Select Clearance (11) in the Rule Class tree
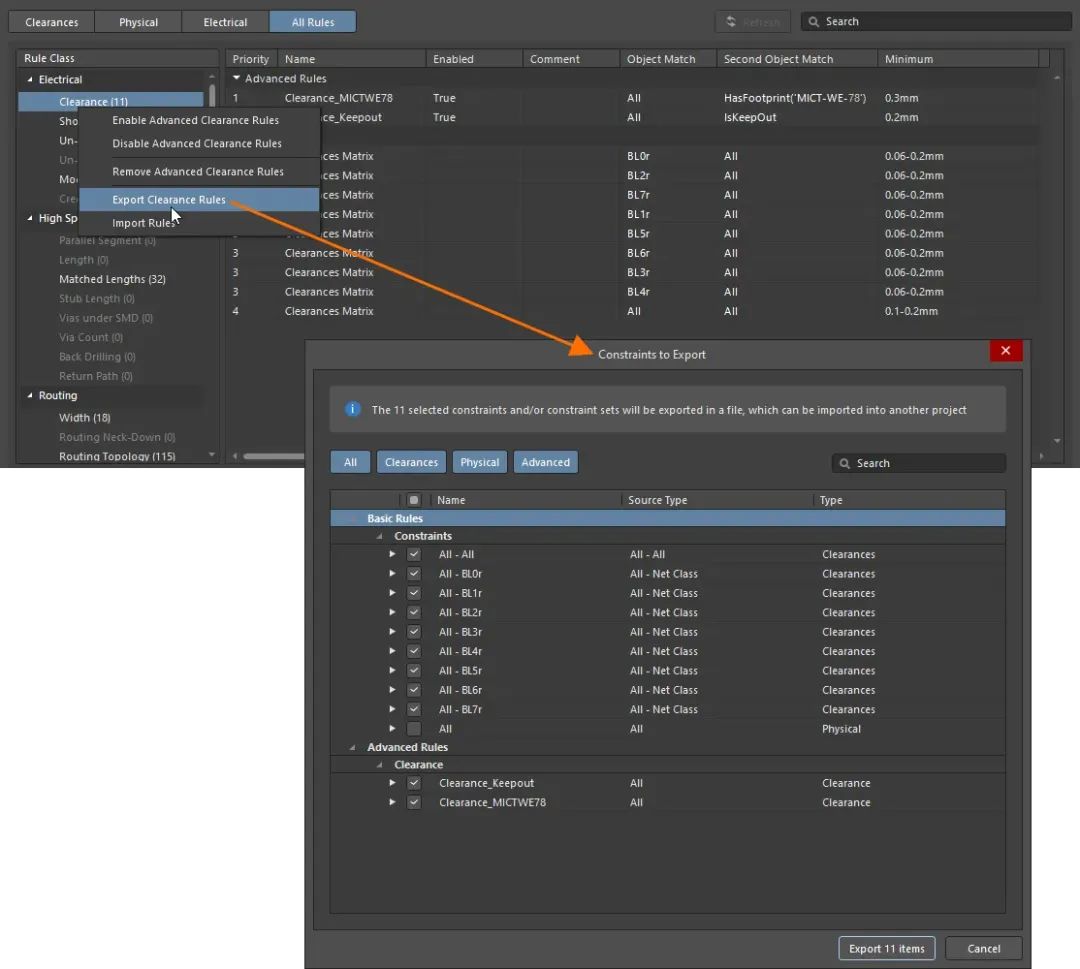Viewport: 1080px width, 969px height. (x=111, y=101)
